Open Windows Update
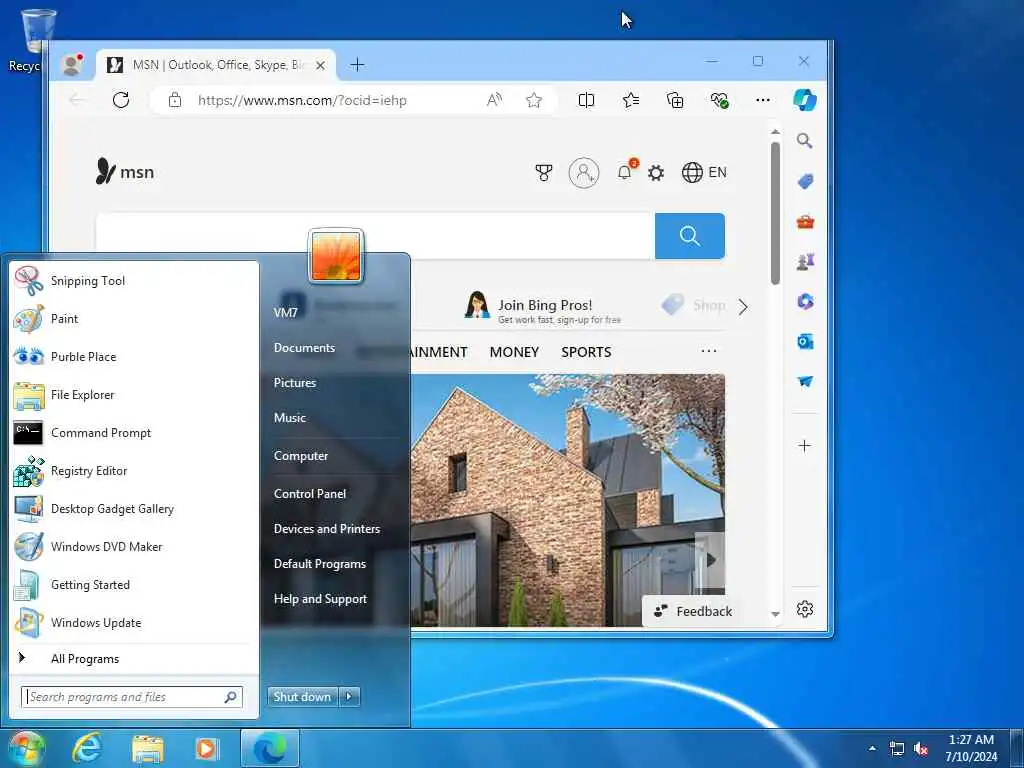This screenshot has width=1024, height=768. point(134,622)
